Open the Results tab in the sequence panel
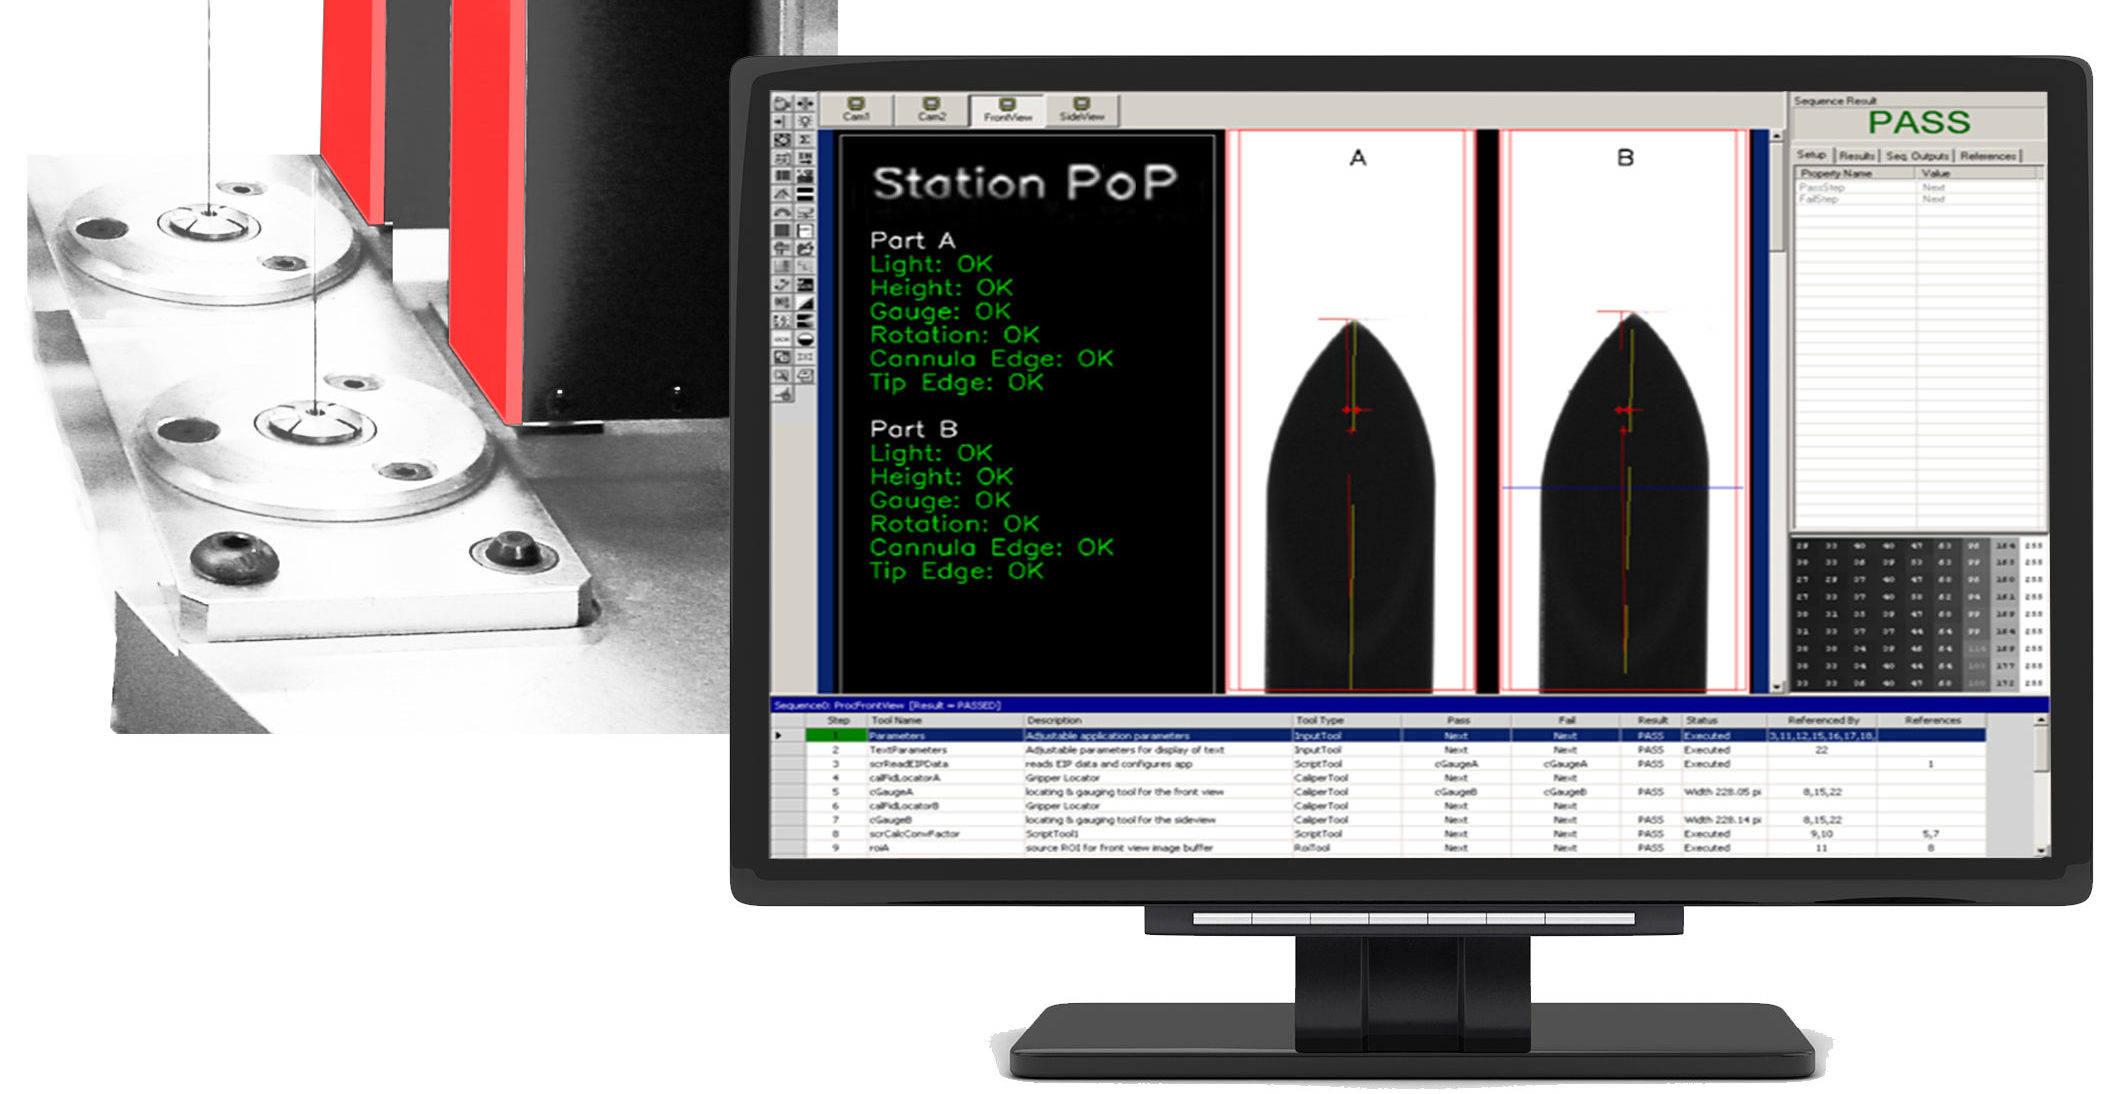The image size is (2115, 1094). pos(1856,156)
